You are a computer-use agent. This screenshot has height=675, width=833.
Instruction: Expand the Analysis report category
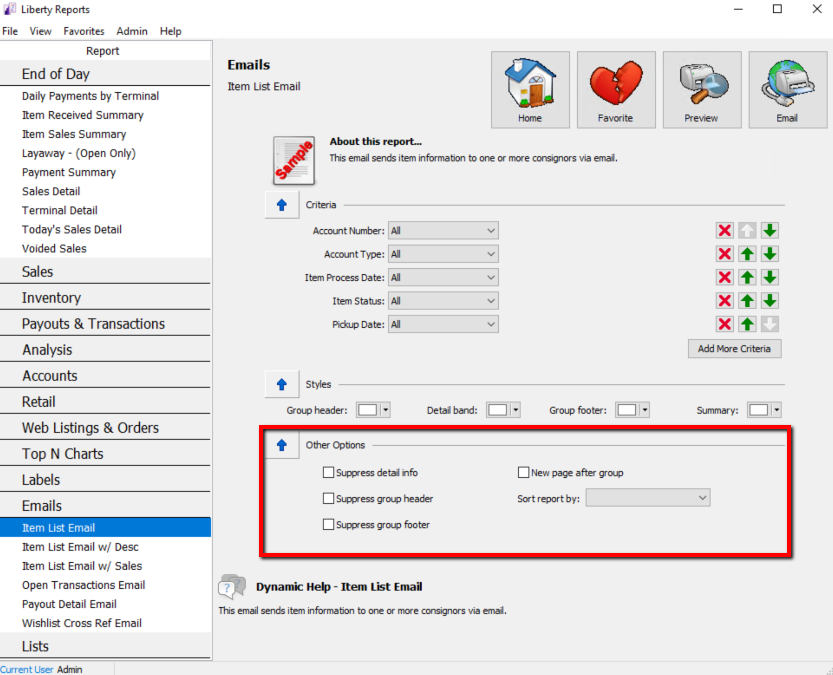[105, 350]
